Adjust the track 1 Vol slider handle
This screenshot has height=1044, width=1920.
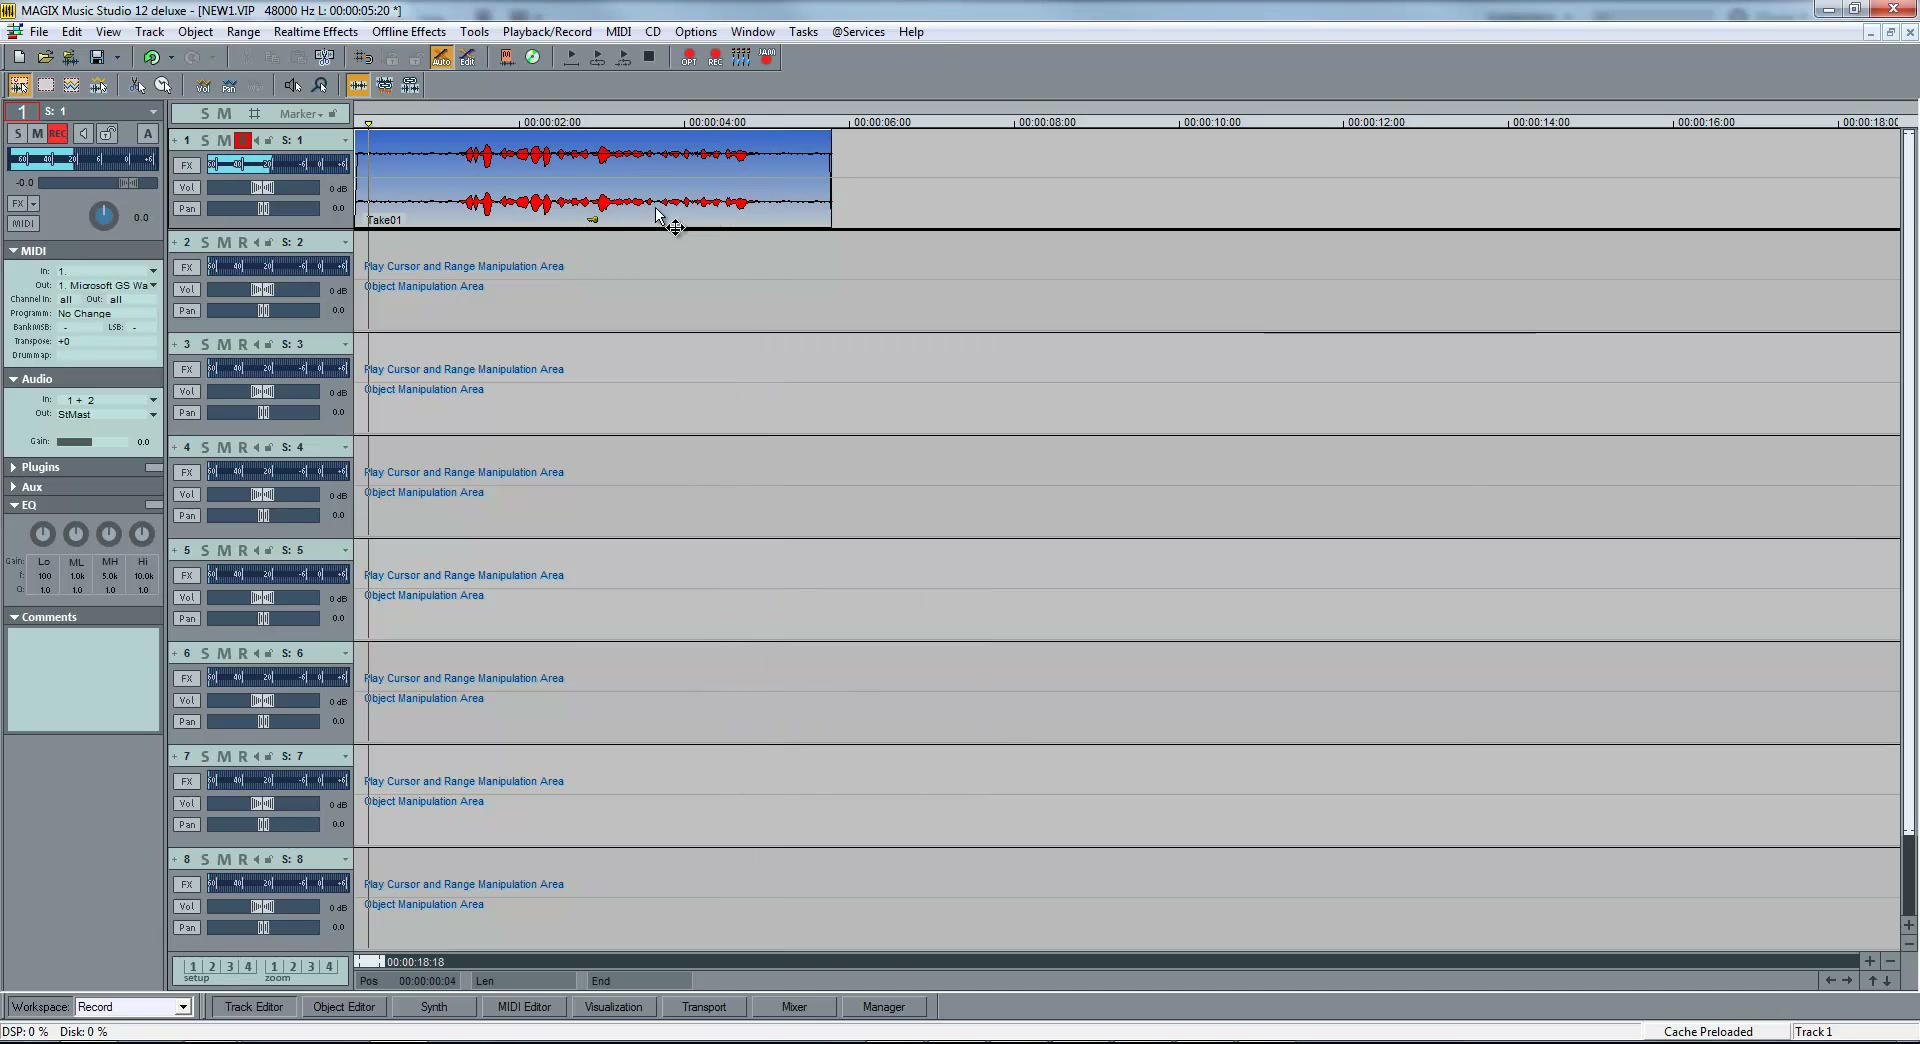point(262,188)
